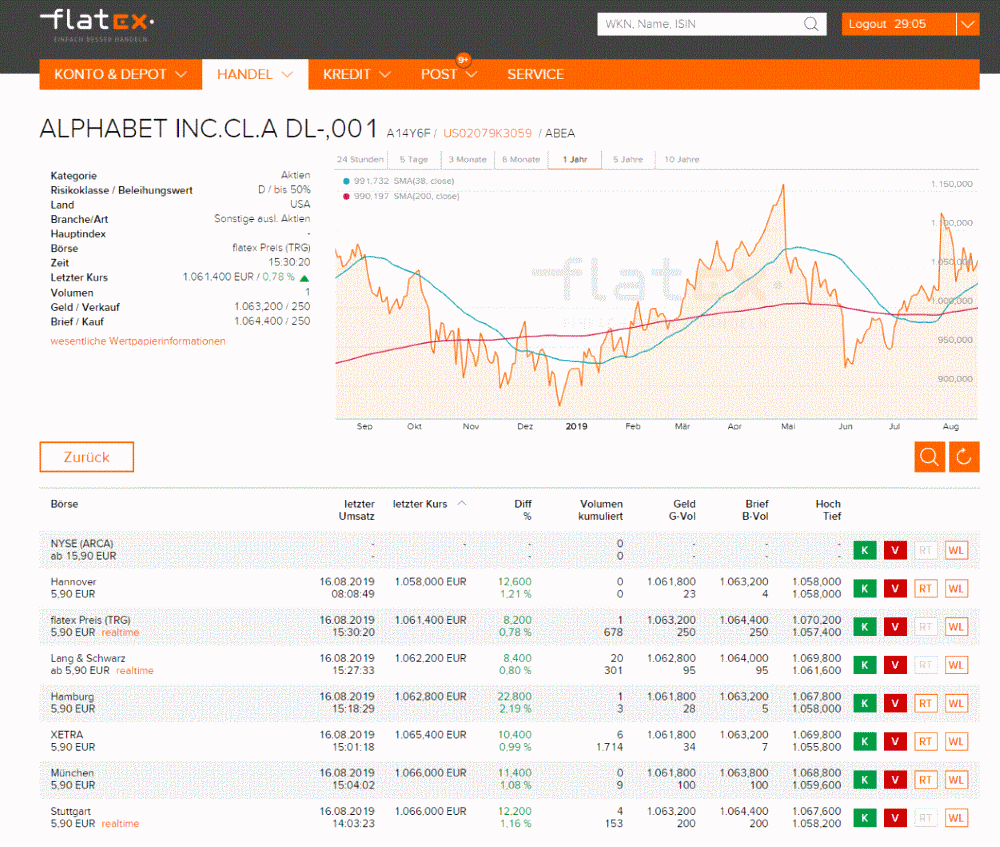
Task: Switch chart to the 10 Jahre tab
Action: click(x=682, y=159)
